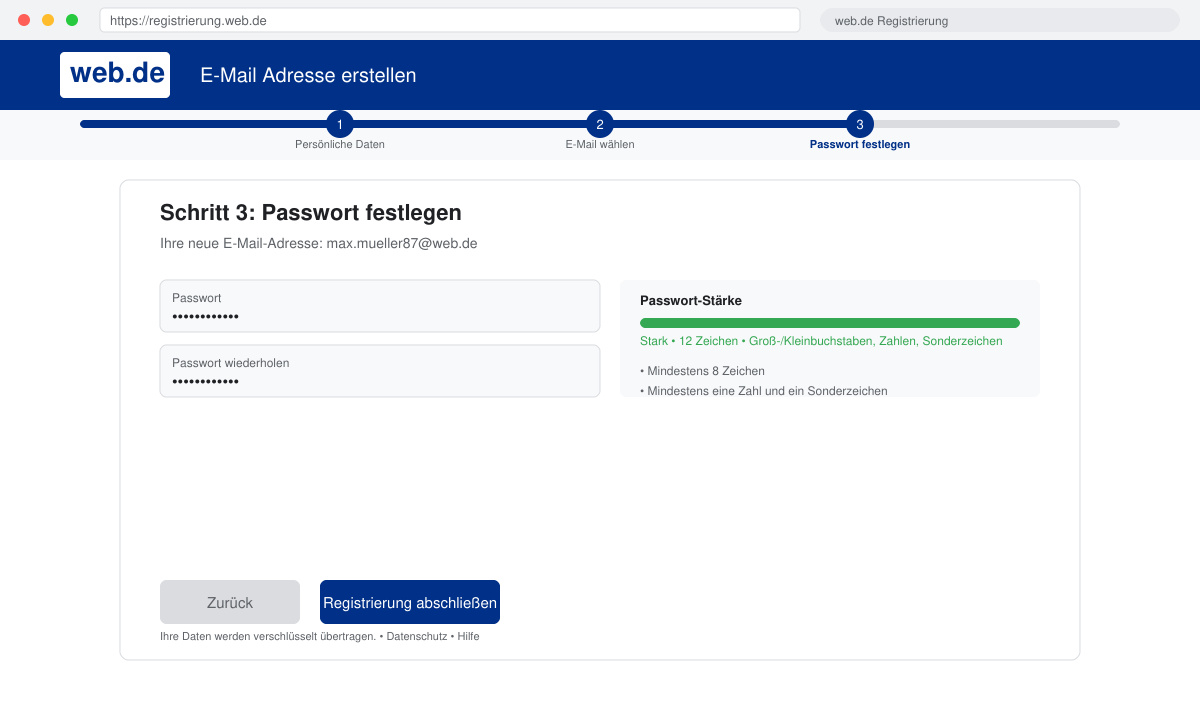Click the Zurück button
The width and height of the screenshot is (1200, 720).
[x=230, y=602]
